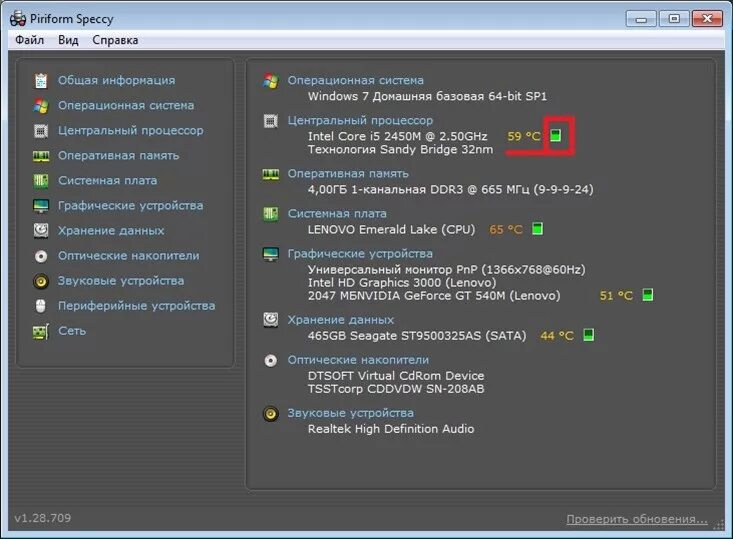Open the Операционная система summary heading
This screenshot has width=733, height=539.
click(x=355, y=80)
